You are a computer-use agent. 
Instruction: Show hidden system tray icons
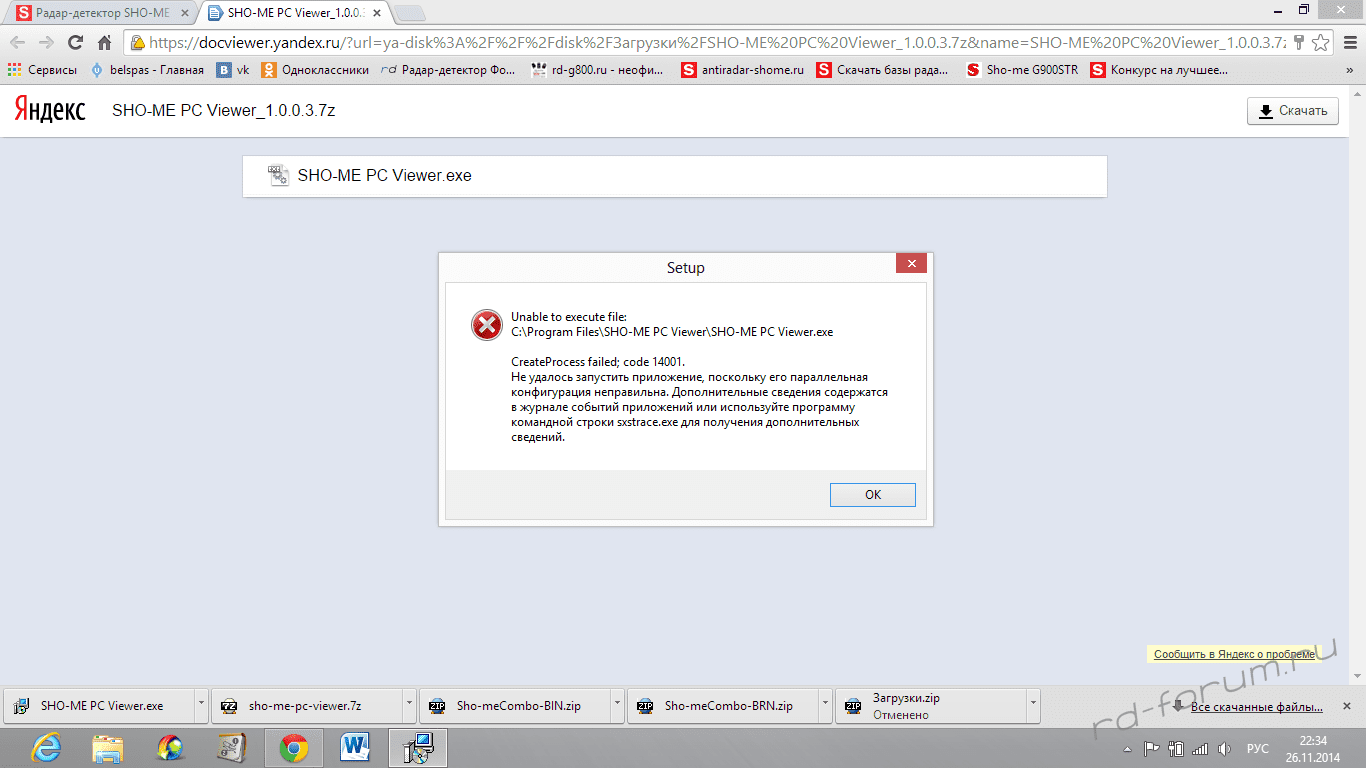click(1128, 749)
